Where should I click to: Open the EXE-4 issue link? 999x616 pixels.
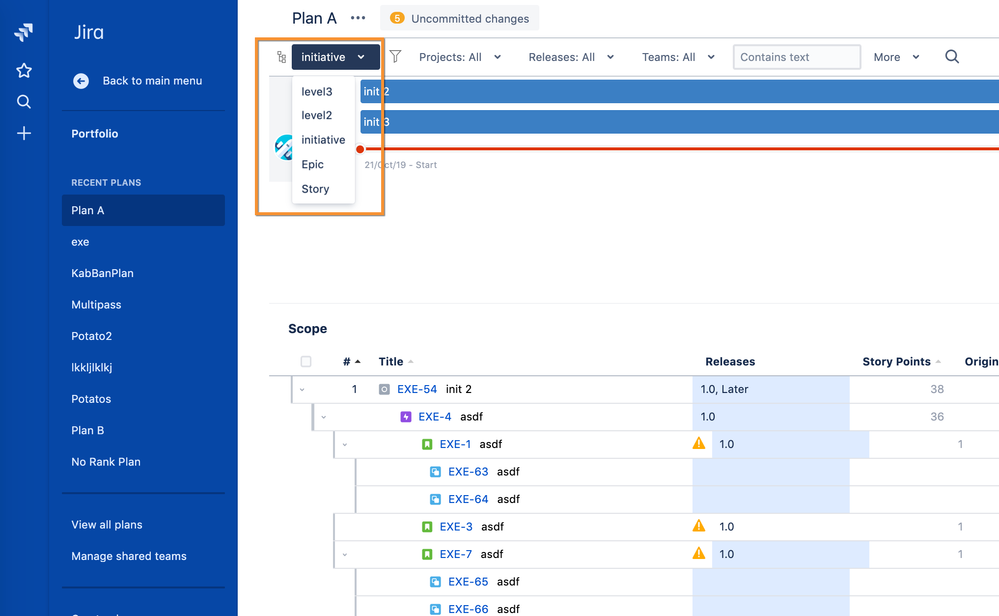pyautogui.click(x=435, y=417)
